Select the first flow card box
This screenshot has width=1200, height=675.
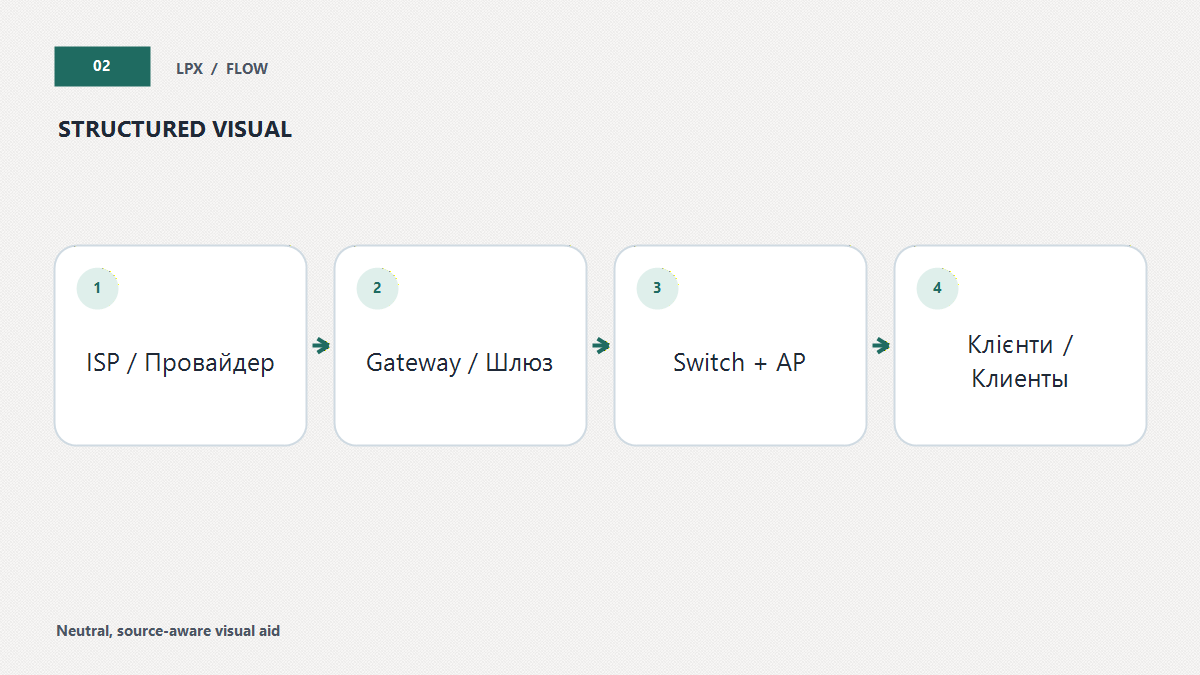(x=180, y=345)
